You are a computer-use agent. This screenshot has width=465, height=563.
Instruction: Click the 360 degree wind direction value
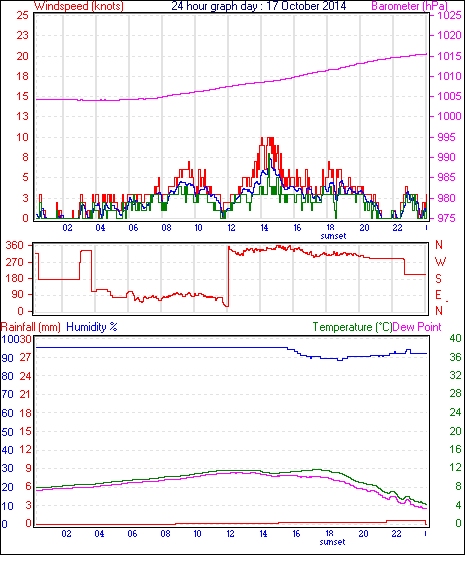tap(15, 246)
